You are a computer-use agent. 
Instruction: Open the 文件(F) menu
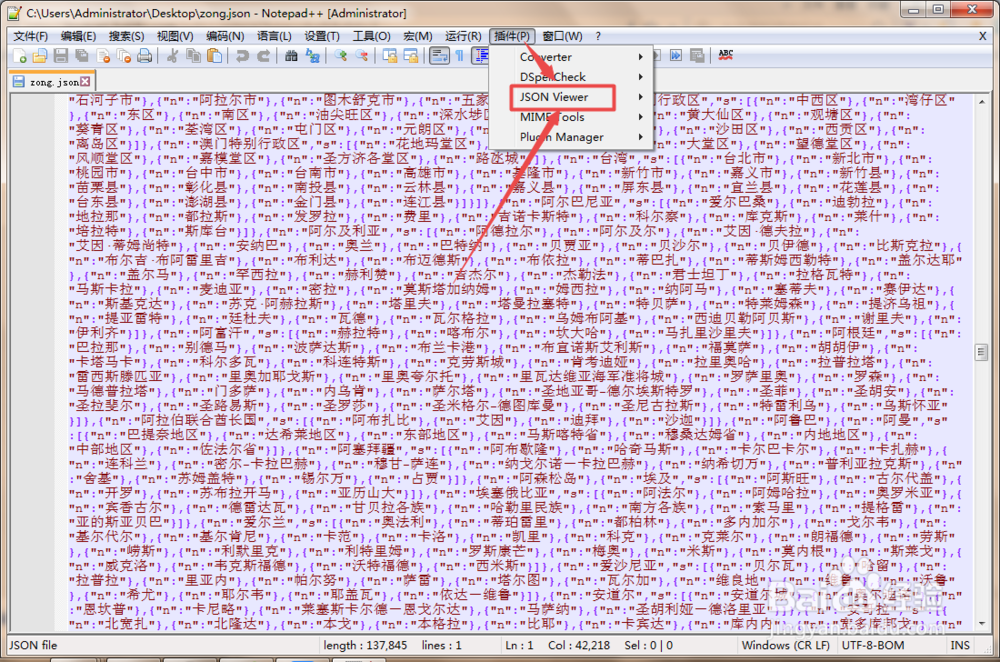[x=31, y=36]
